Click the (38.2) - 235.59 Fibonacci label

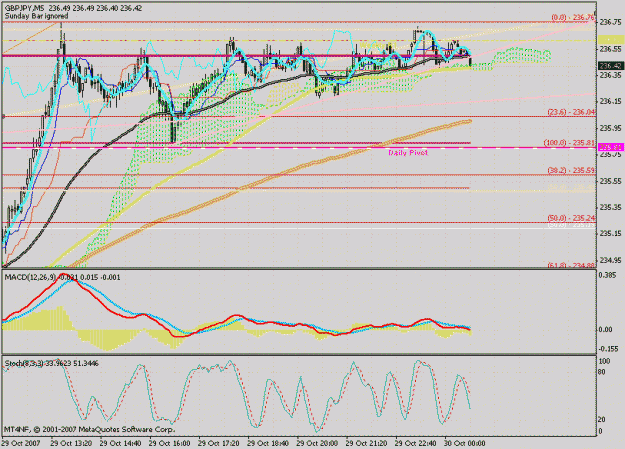572,171
